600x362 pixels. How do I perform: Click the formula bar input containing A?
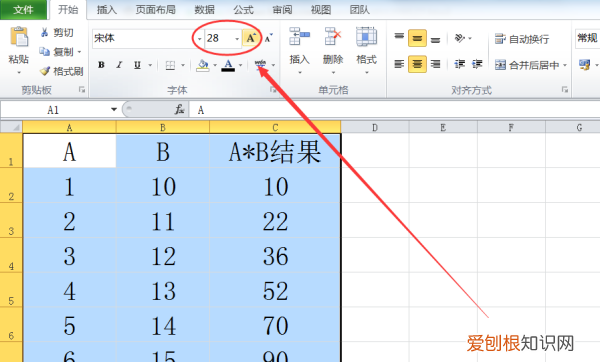point(394,110)
